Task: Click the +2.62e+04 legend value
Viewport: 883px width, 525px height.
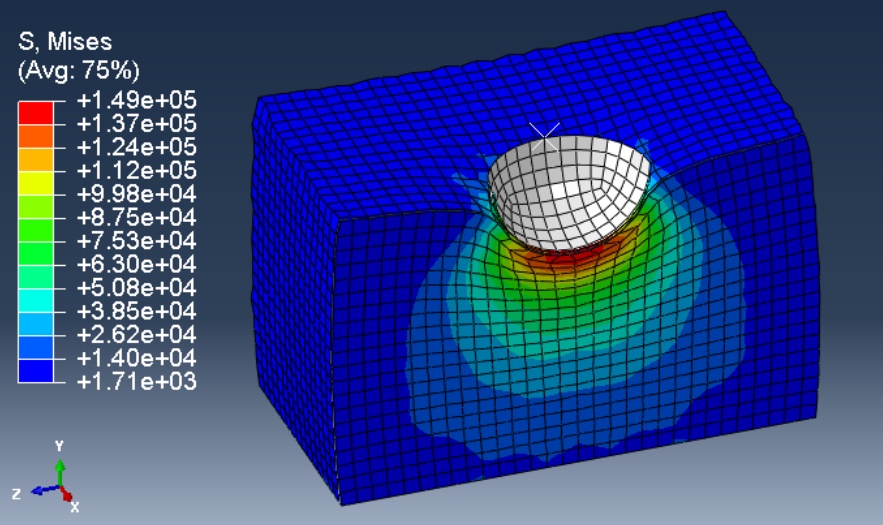Action: point(136,335)
